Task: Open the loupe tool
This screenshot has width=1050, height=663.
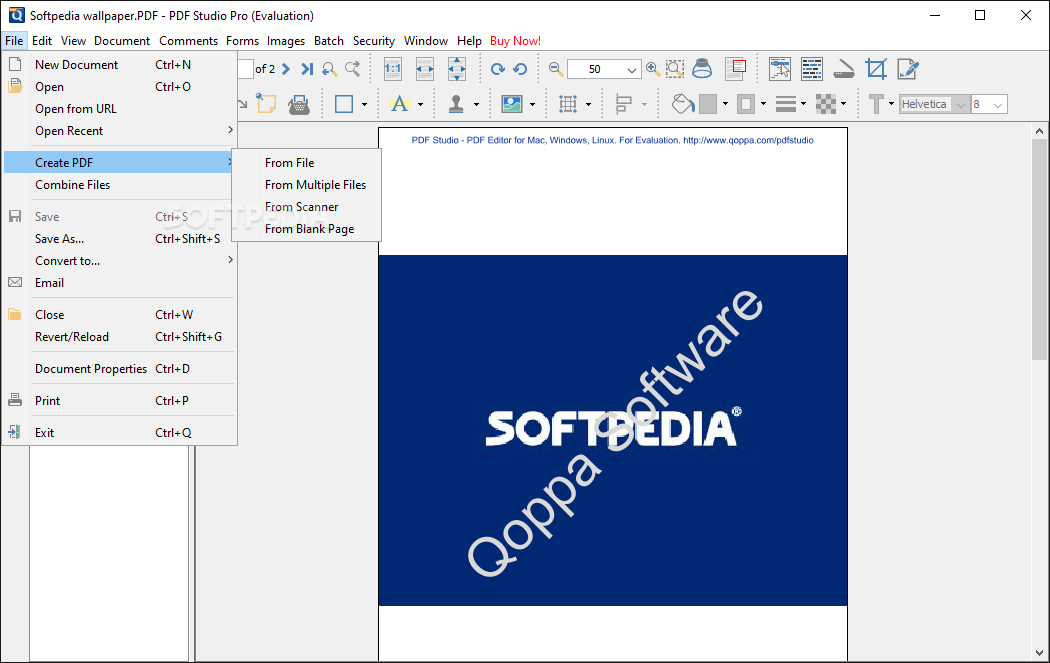Action: pyautogui.click(x=702, y=69)
